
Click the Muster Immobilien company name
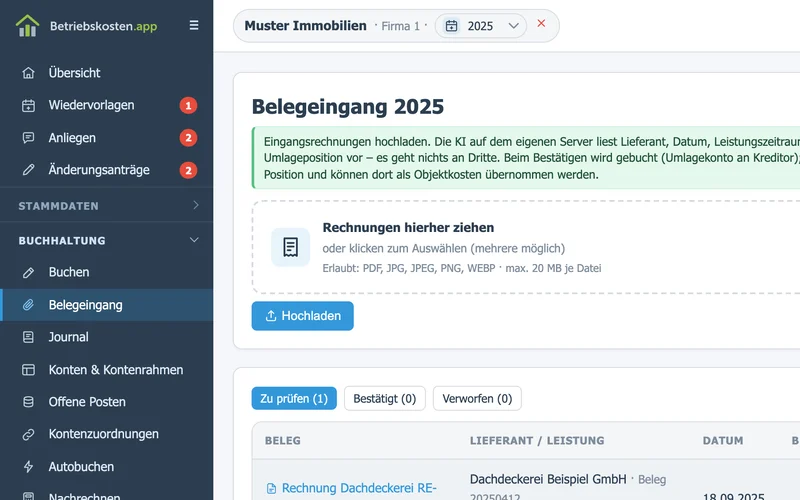305,26
